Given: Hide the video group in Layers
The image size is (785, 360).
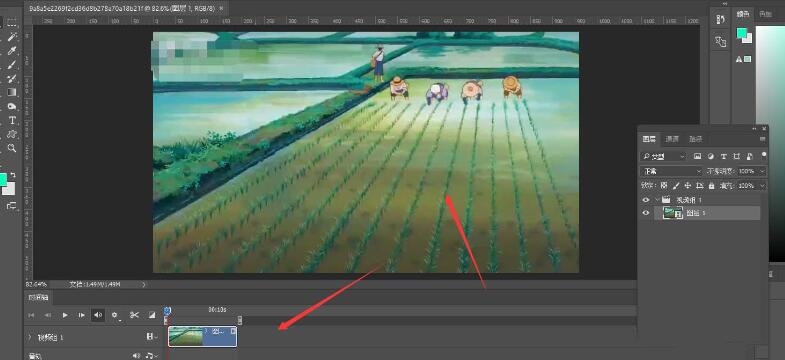Looking at the screenshot, I should click(x=646, y=200).
